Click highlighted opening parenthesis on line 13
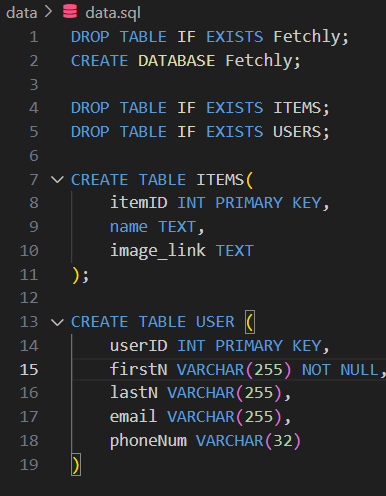386x496 pixels. 250,322
